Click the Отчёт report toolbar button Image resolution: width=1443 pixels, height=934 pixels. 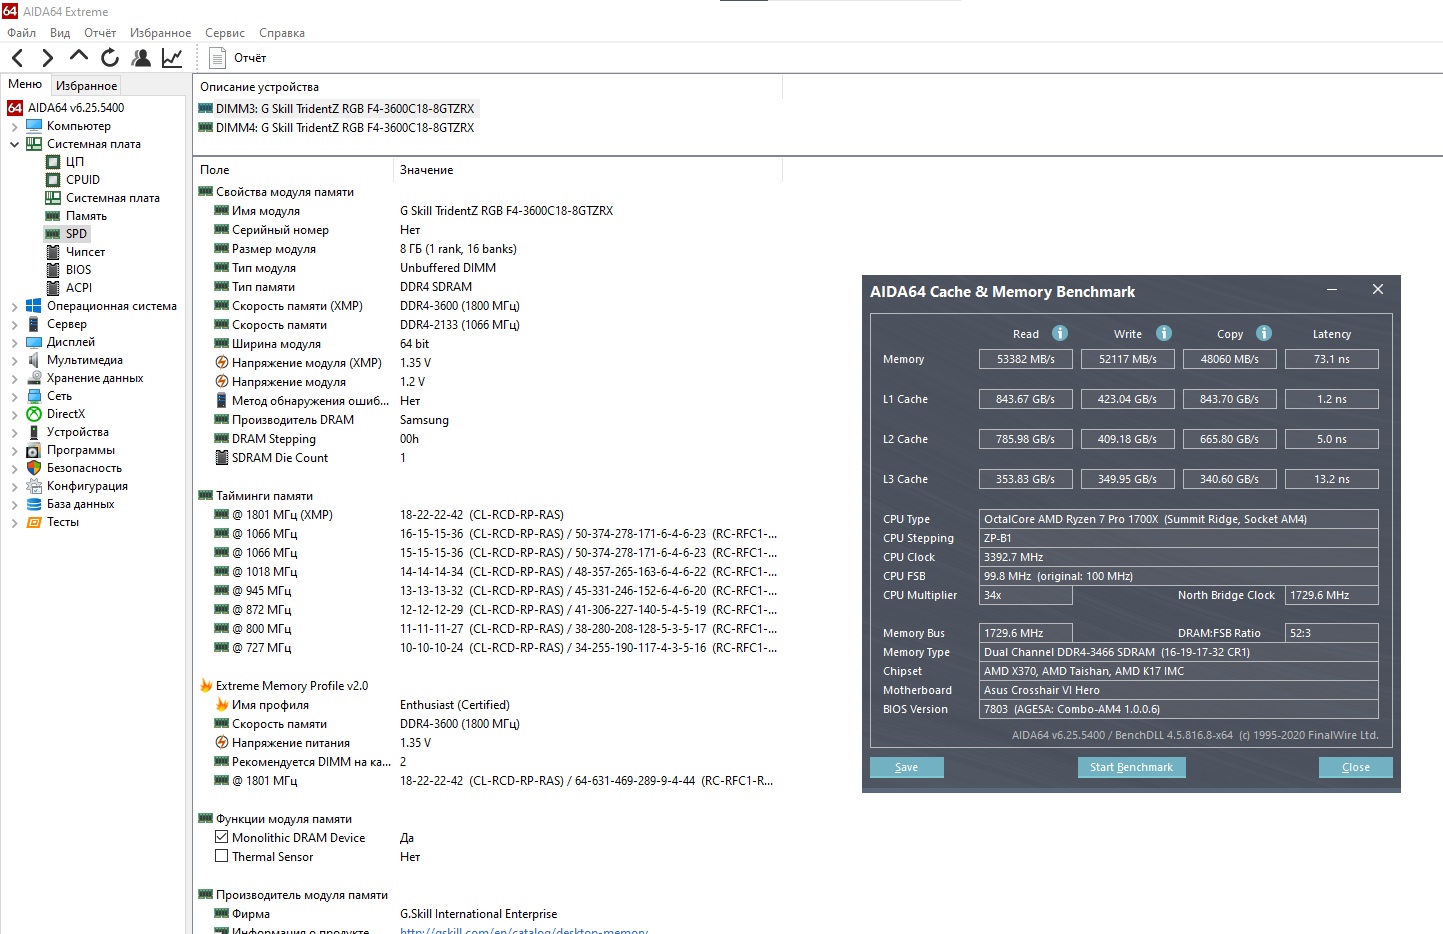pos(237,58)
